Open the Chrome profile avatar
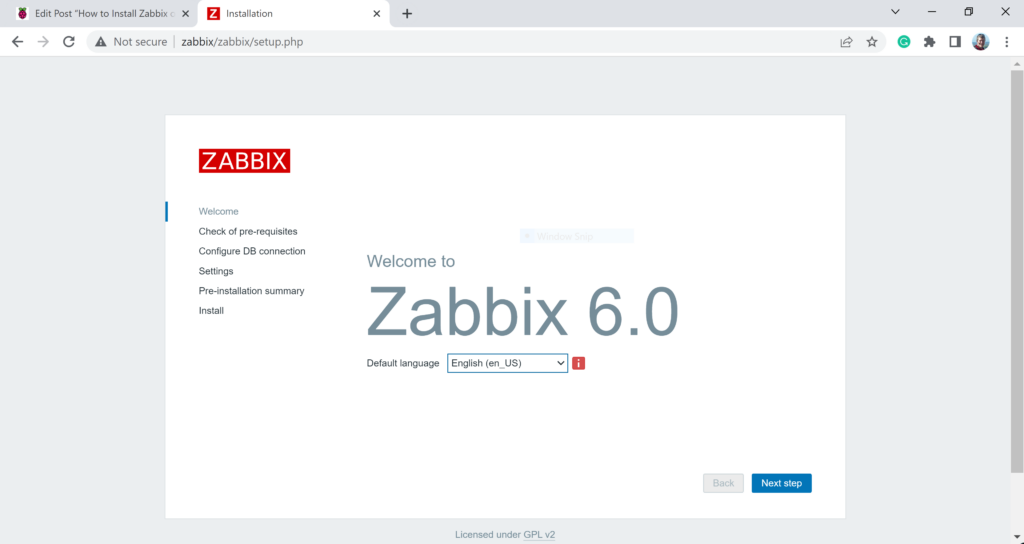This screenshot has width=1024, height=544. 980,42
